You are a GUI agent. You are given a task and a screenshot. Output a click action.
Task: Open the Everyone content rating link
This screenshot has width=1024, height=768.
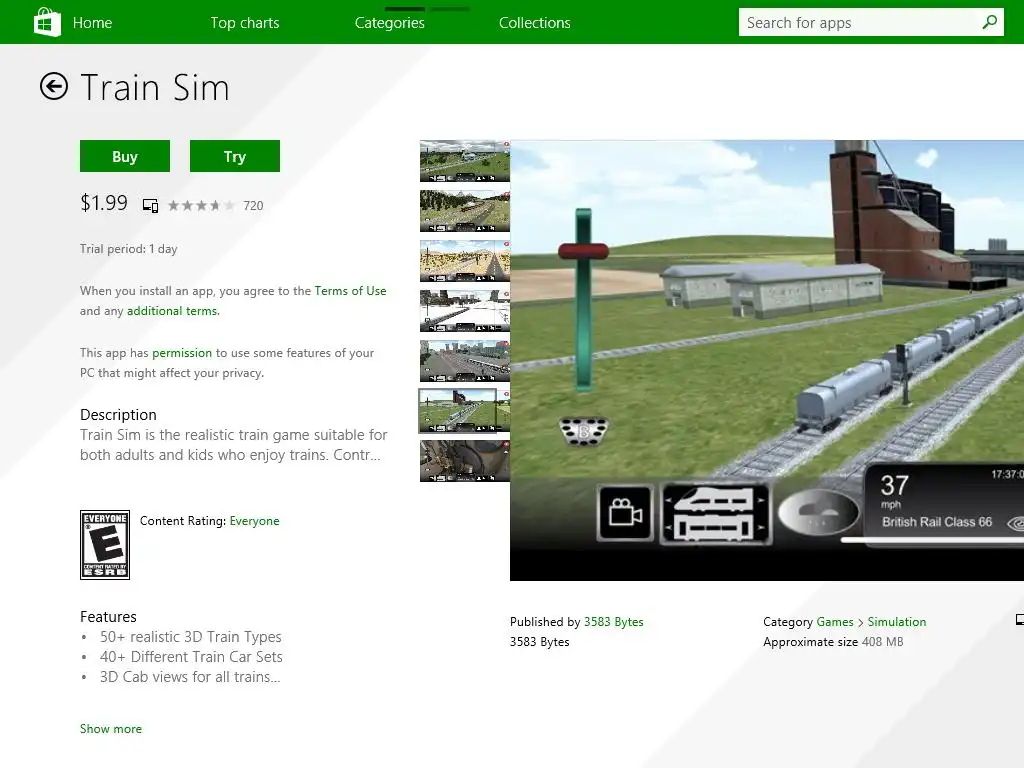[x=254, y=520]
